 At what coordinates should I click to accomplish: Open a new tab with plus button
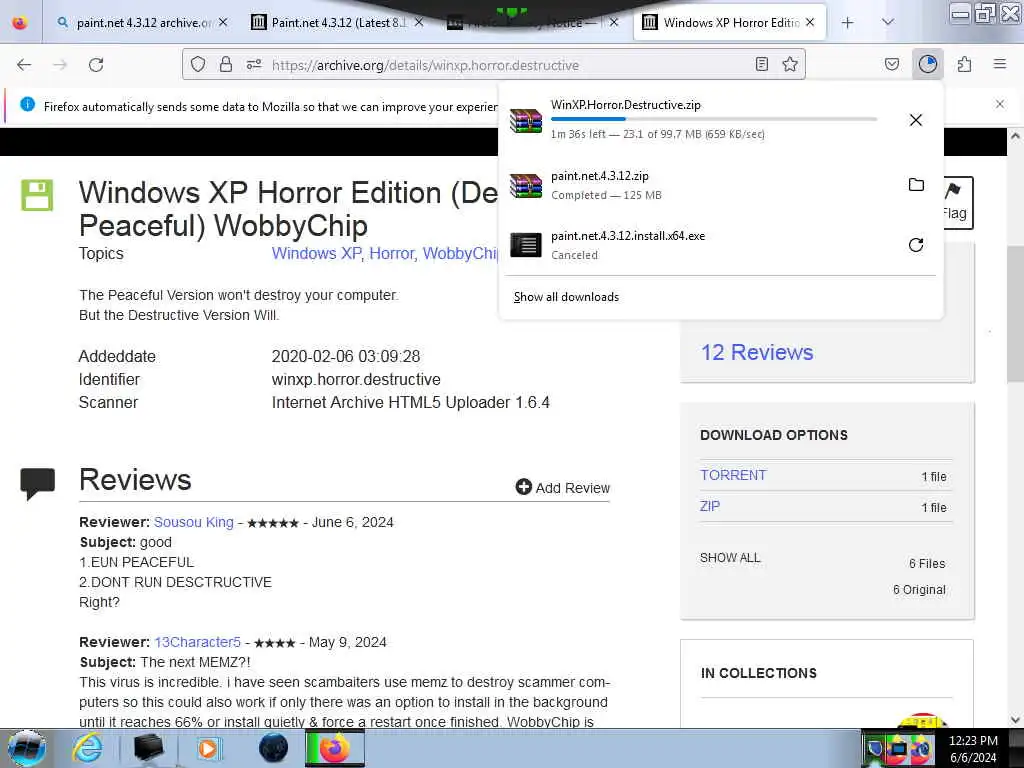848,23
